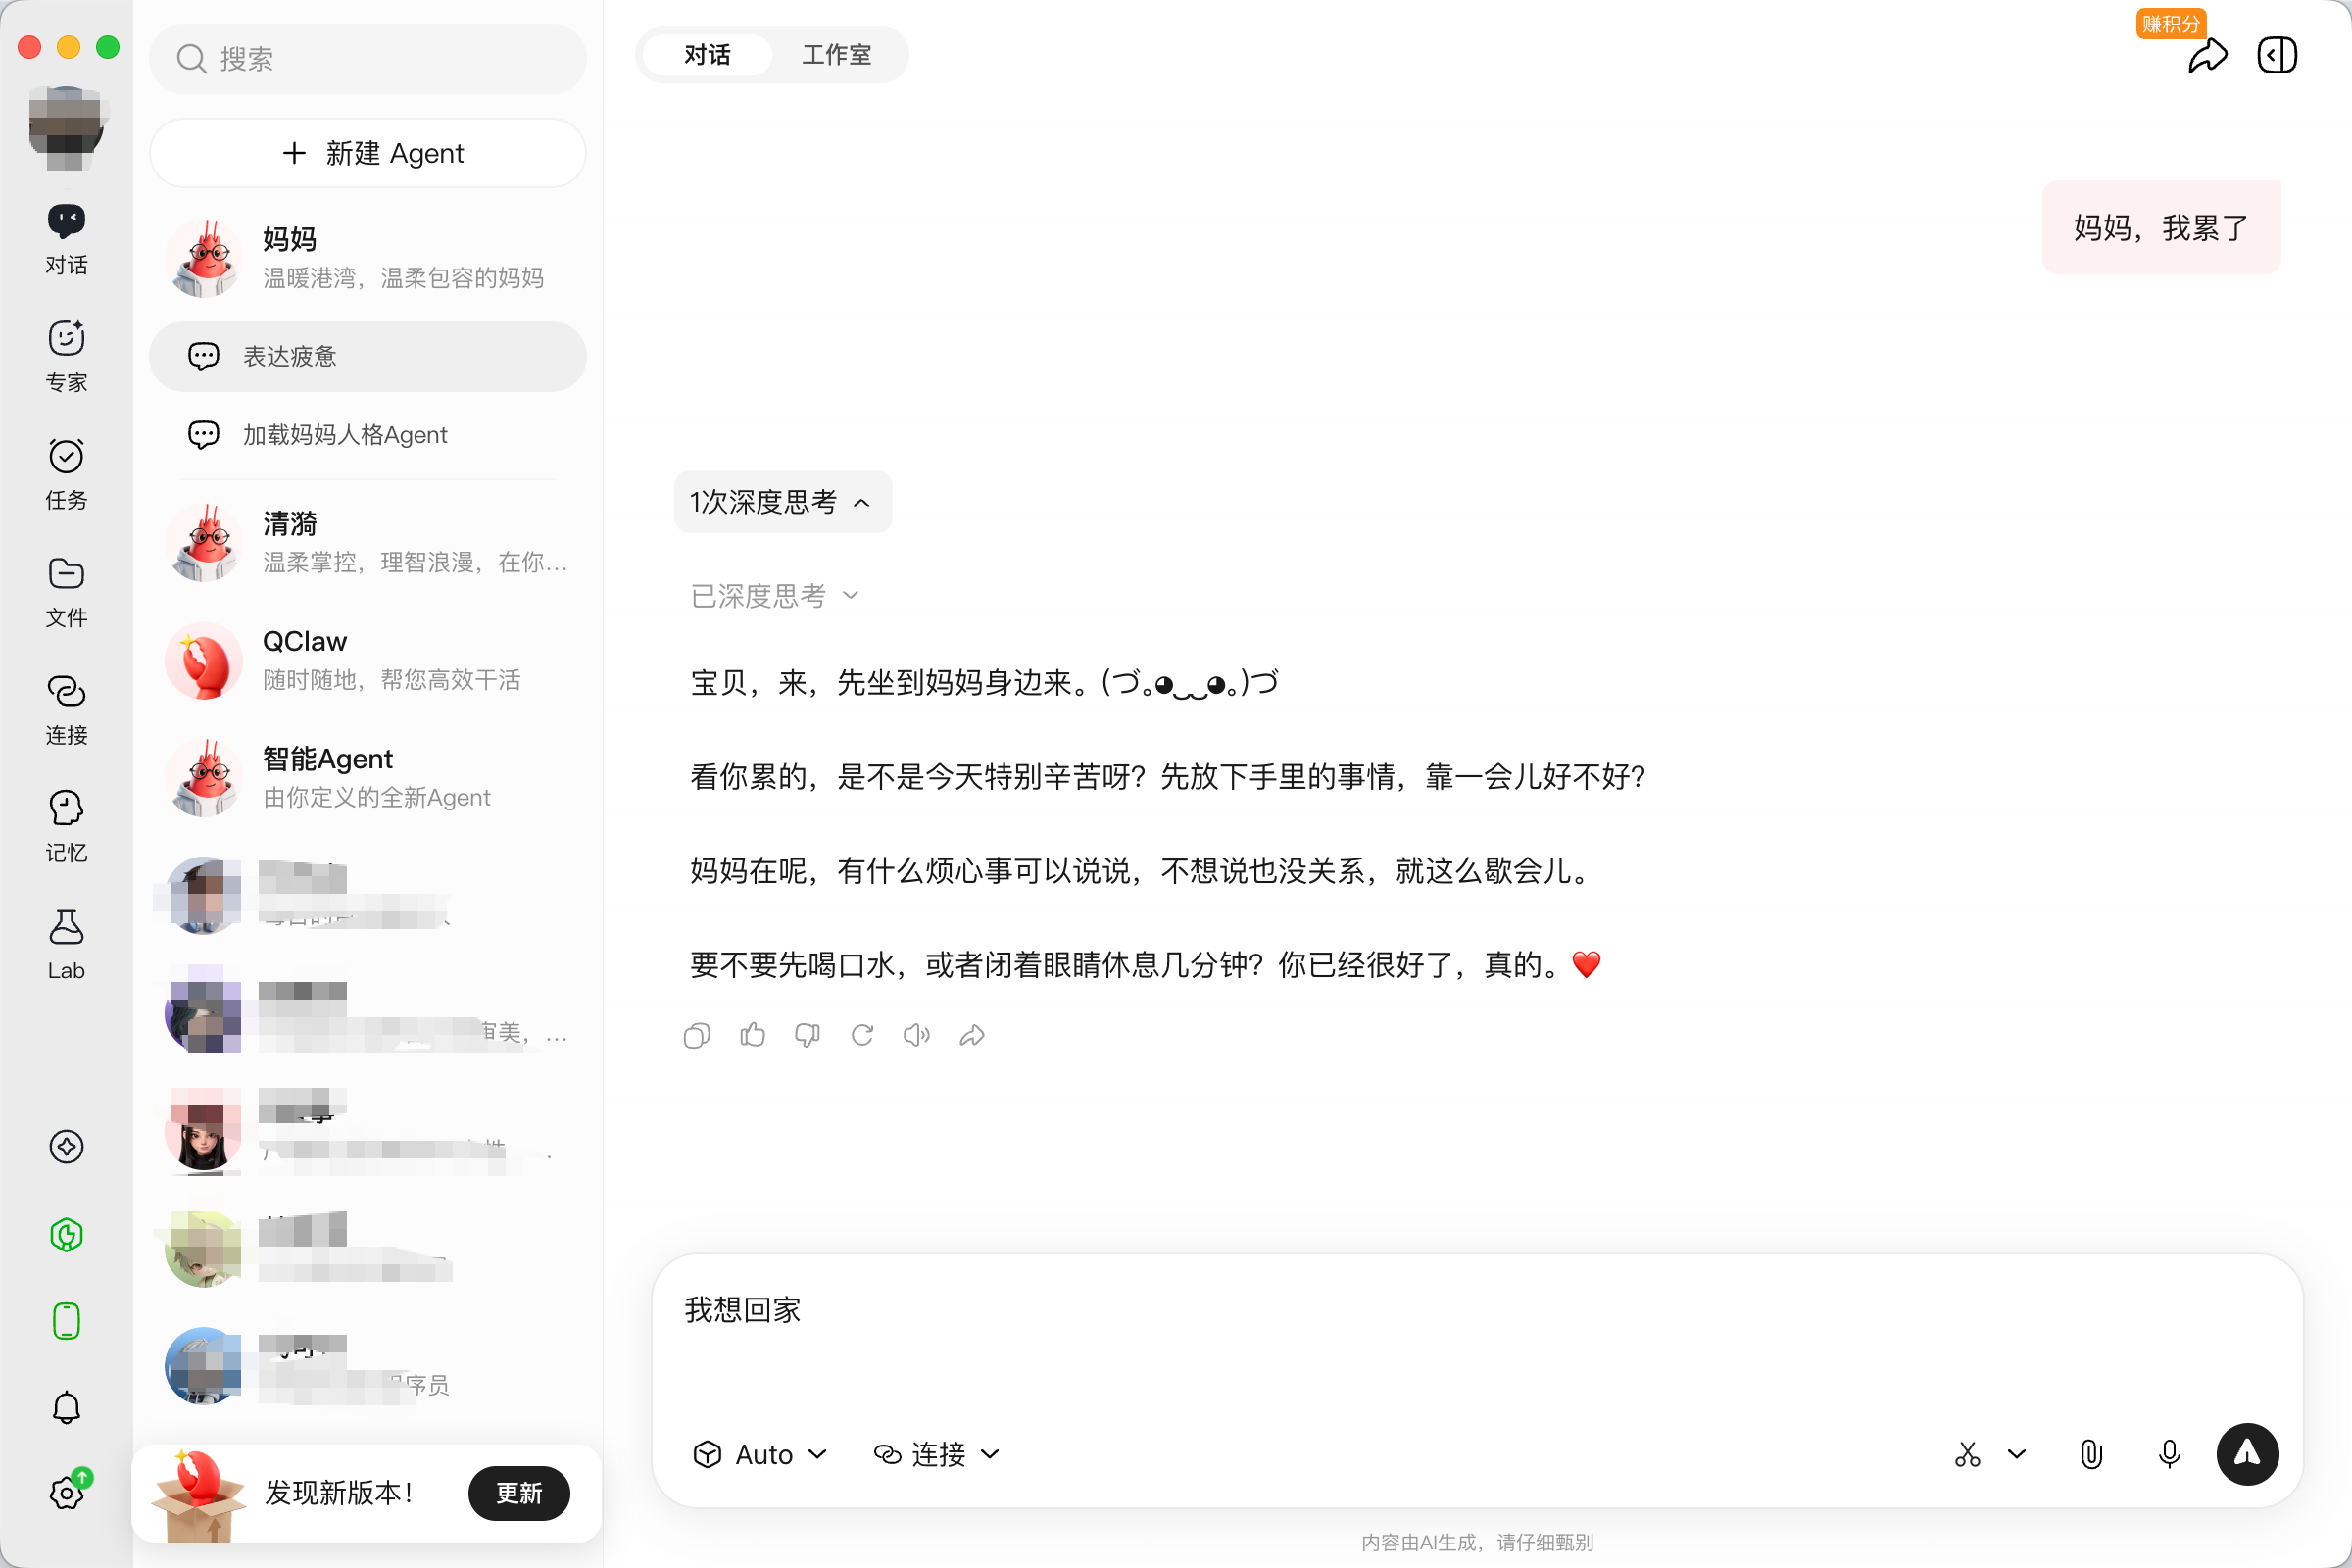Open the 表达疲惫 conversation

point(368,357)
